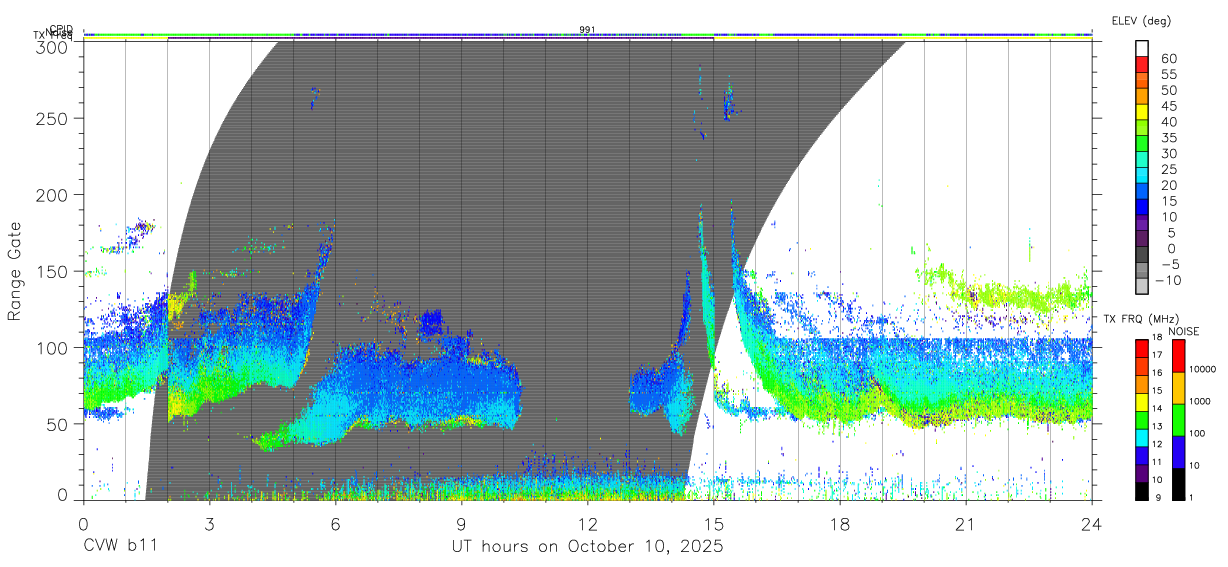Click the "Range Gate" y-axis label
Screen dimensions: 1228x567
(16, 271)
